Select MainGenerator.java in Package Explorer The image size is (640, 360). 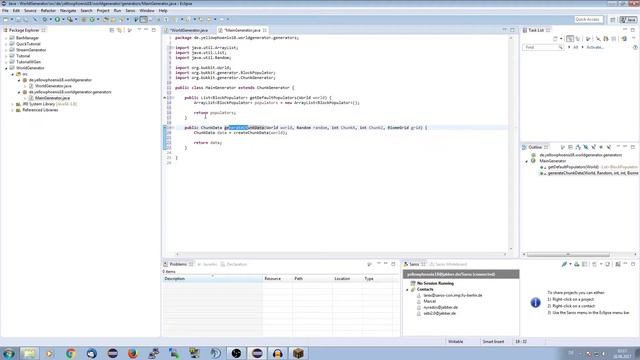[52, 98]
